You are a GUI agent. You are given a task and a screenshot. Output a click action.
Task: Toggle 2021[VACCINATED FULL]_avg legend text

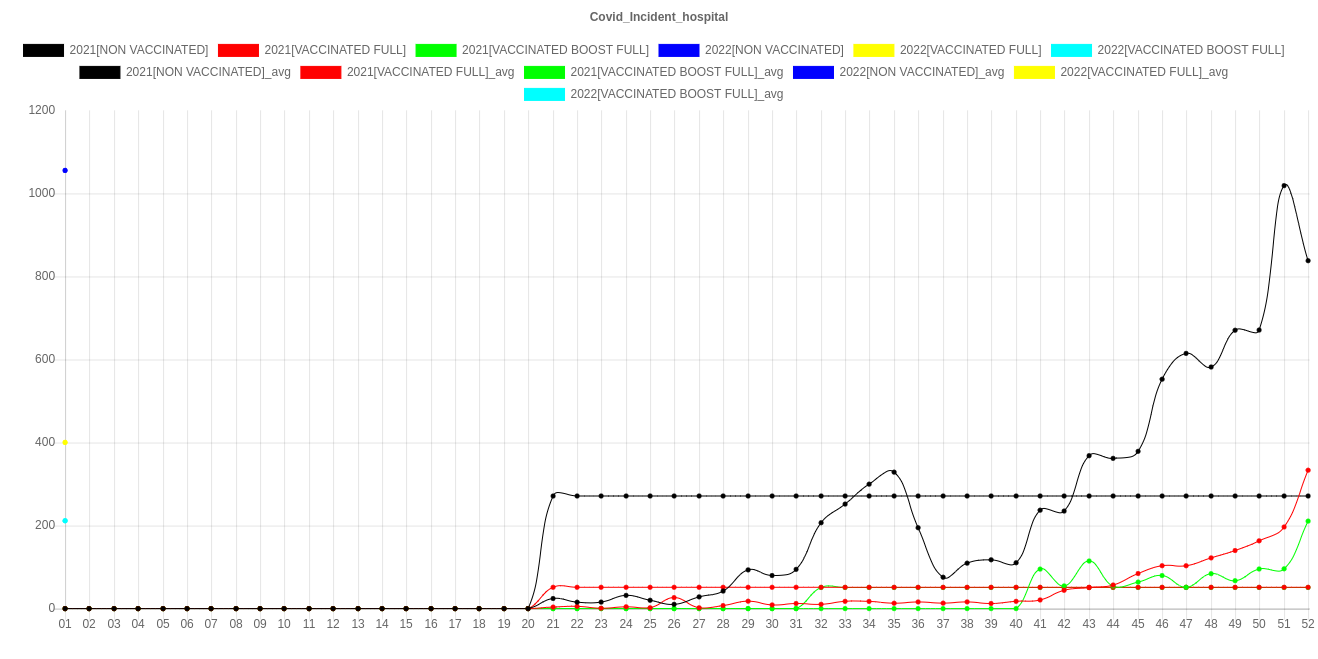(430, 72)
